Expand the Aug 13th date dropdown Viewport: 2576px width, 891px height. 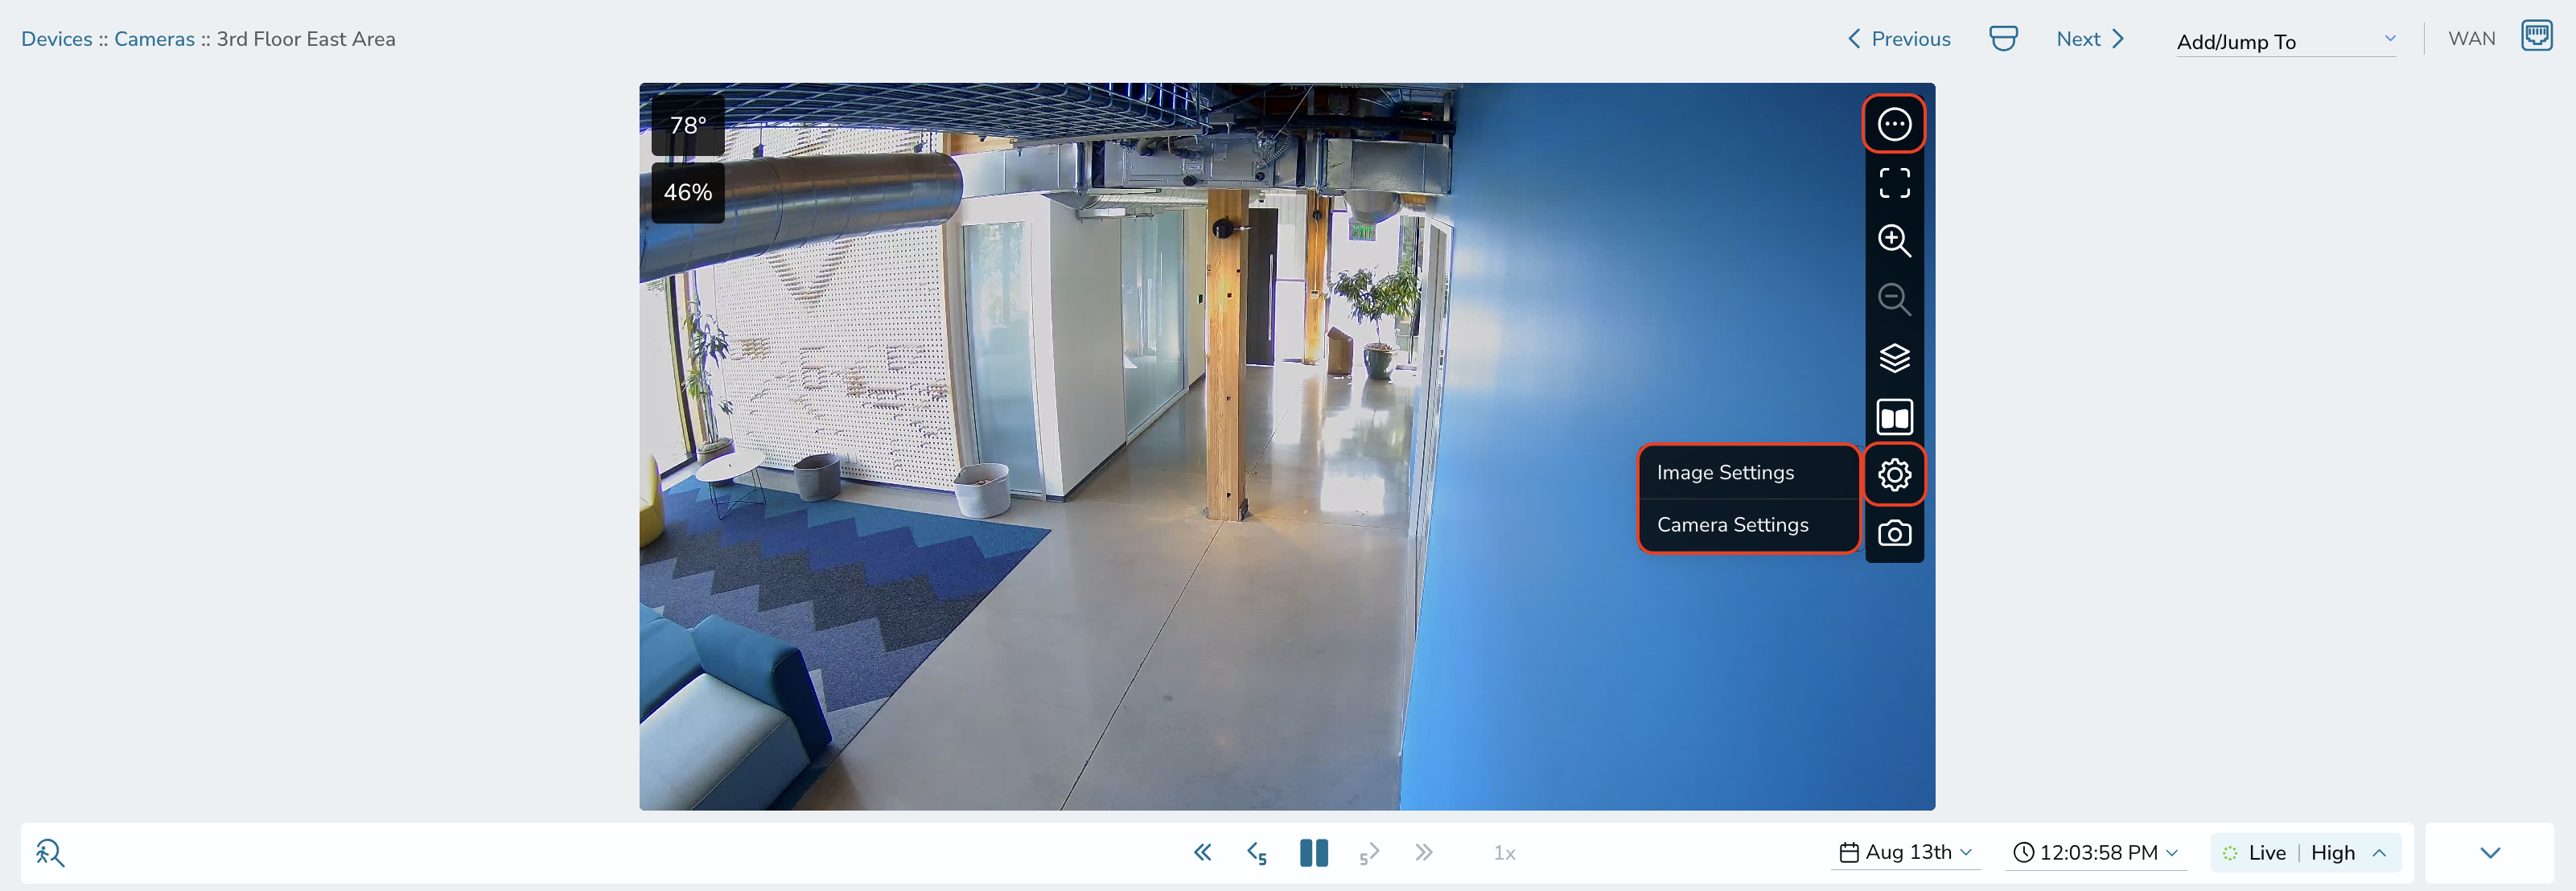1905,853
